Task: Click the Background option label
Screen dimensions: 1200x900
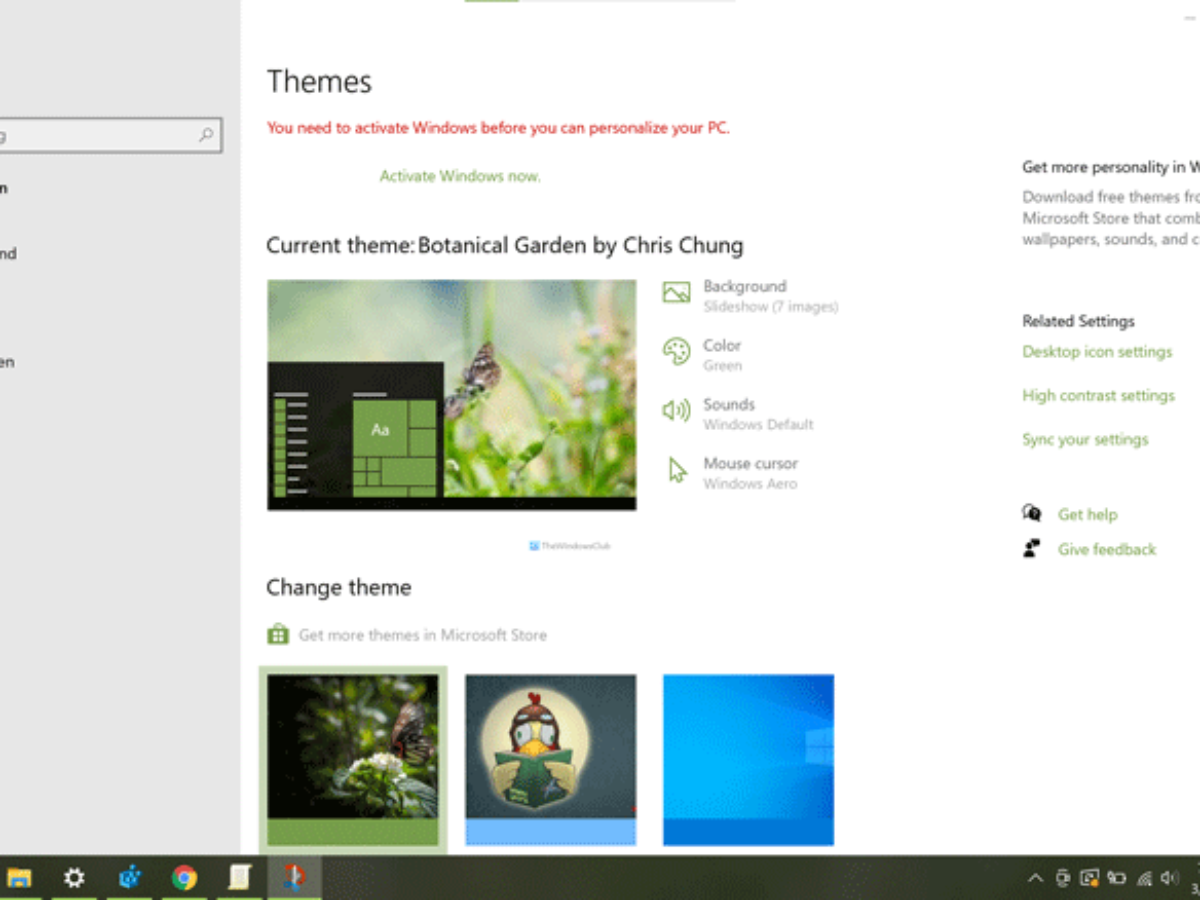Action: pos(745,286)
